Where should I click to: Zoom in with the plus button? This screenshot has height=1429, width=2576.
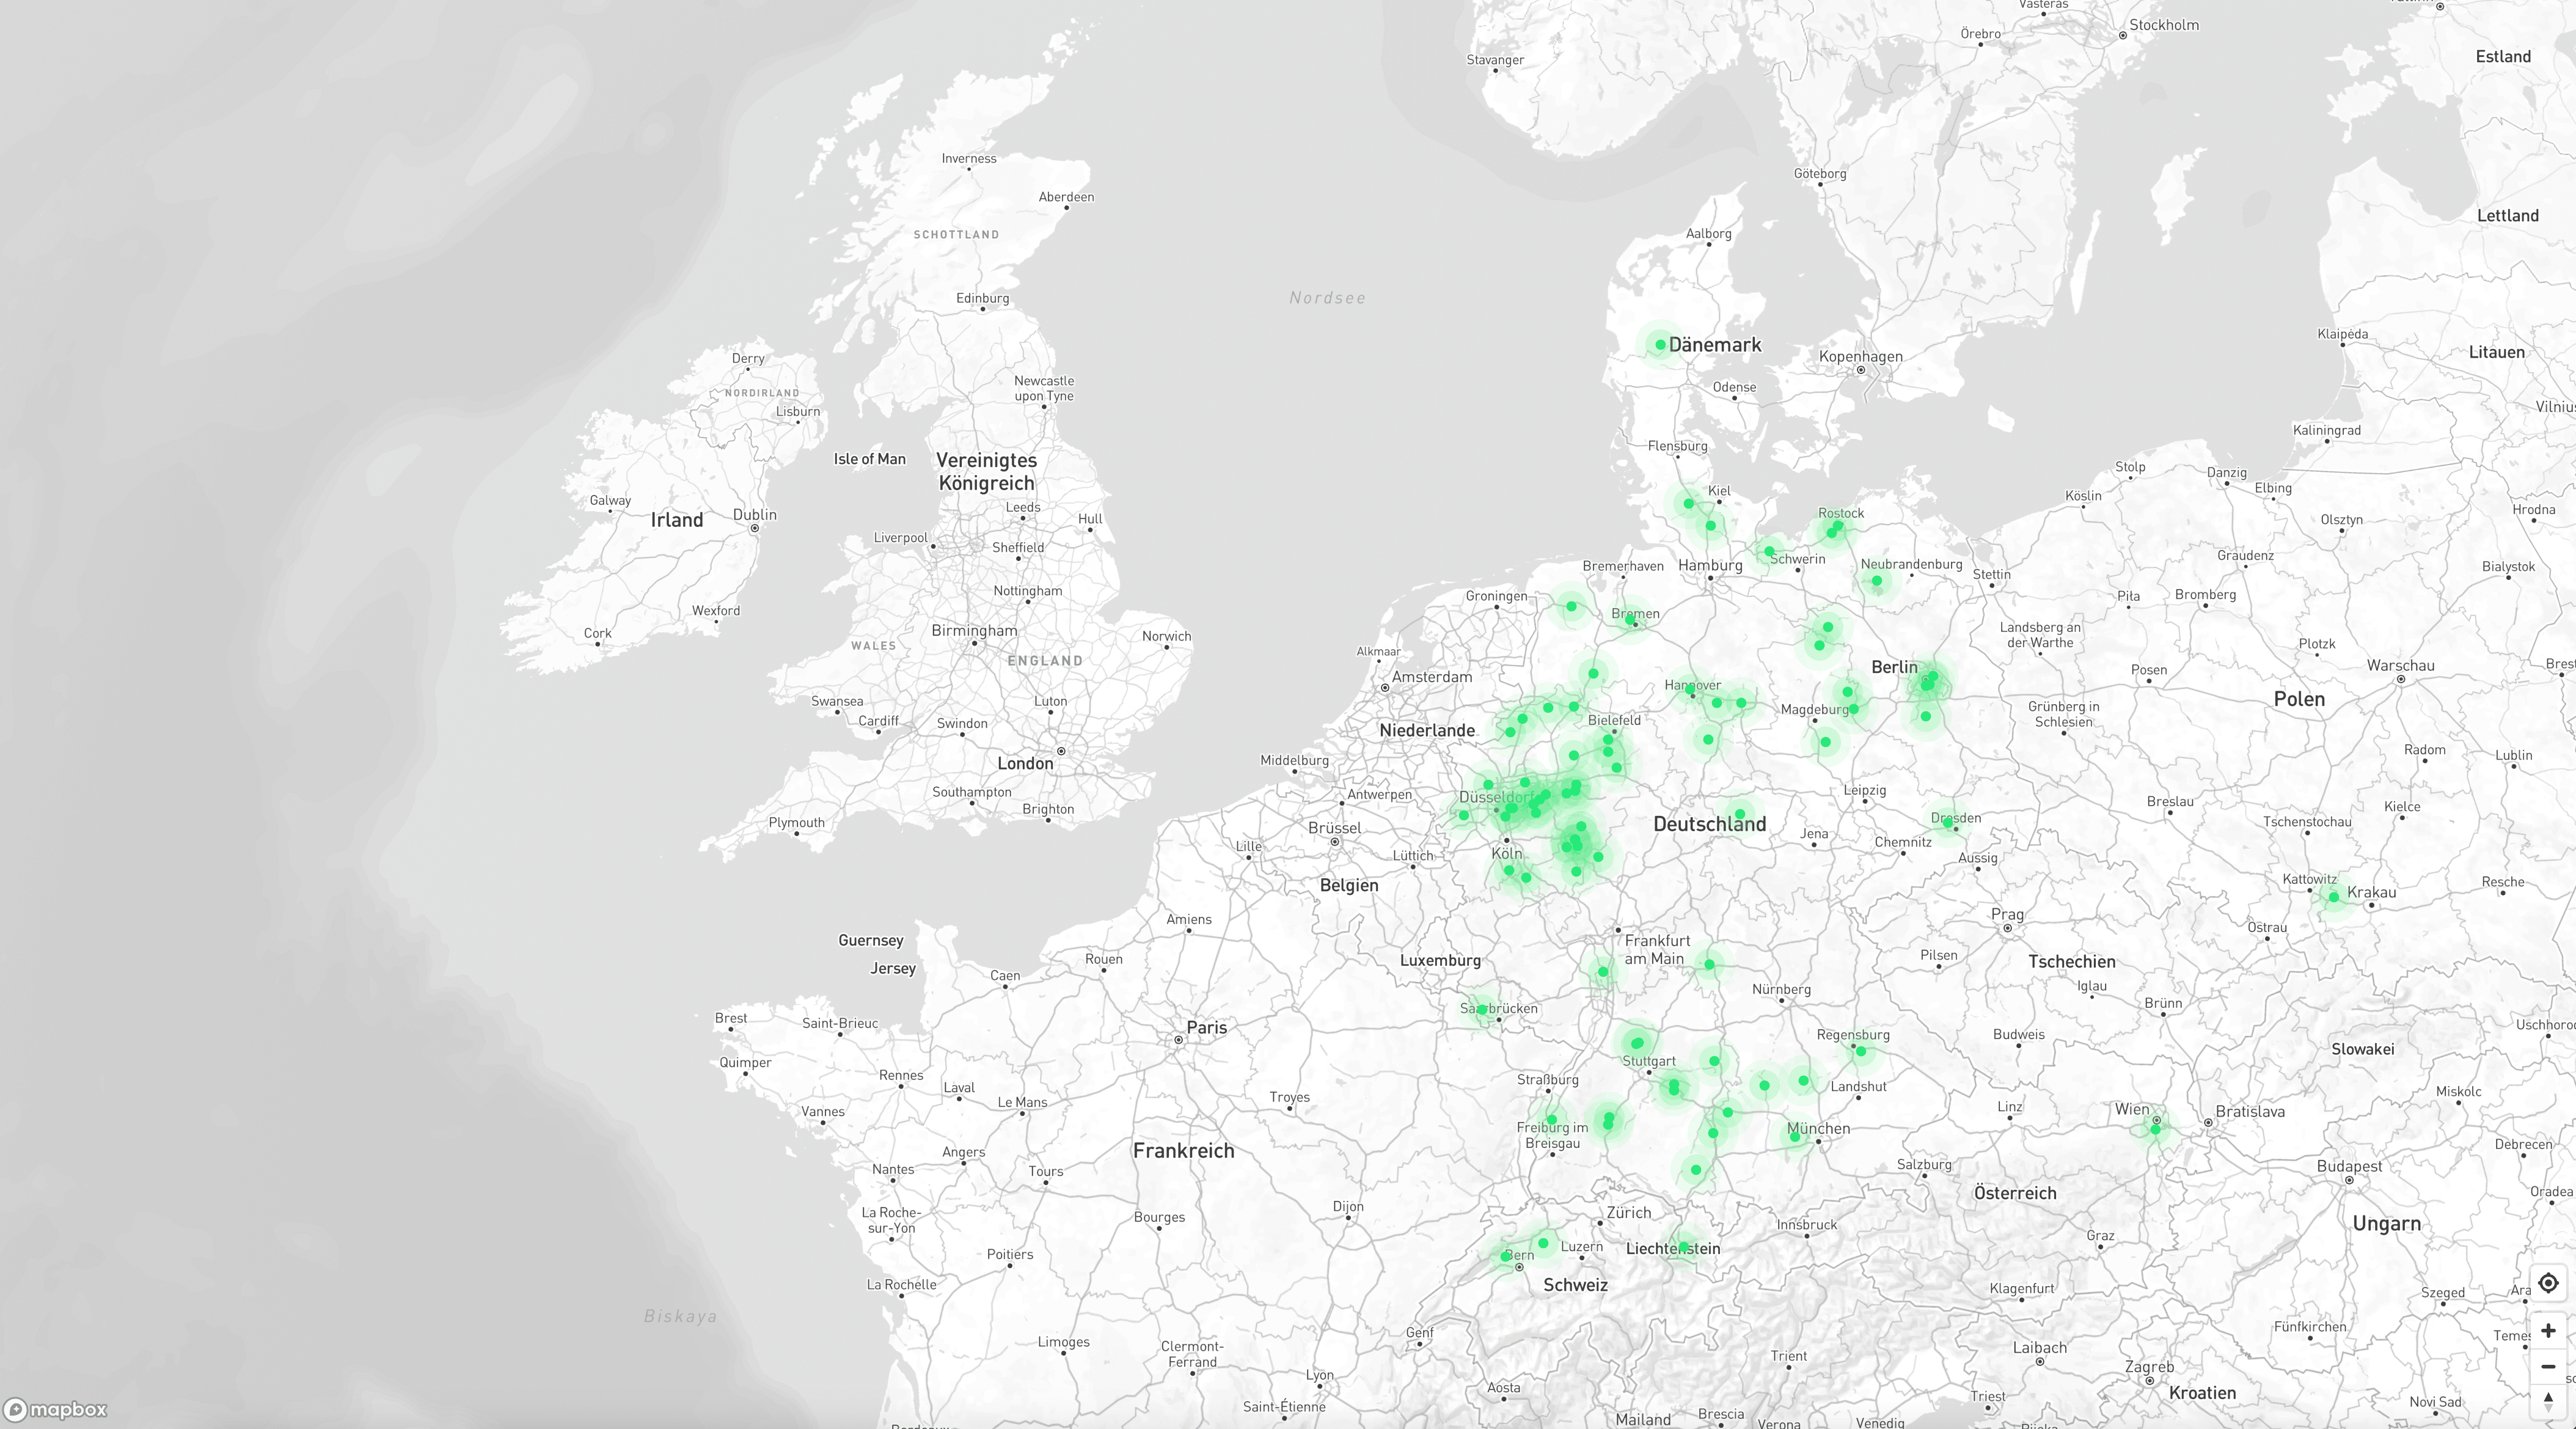[x=2547, y=1331]
